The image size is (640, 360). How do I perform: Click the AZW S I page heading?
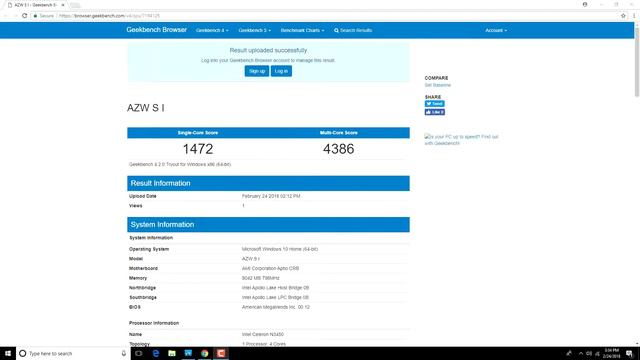click(146, 108)
